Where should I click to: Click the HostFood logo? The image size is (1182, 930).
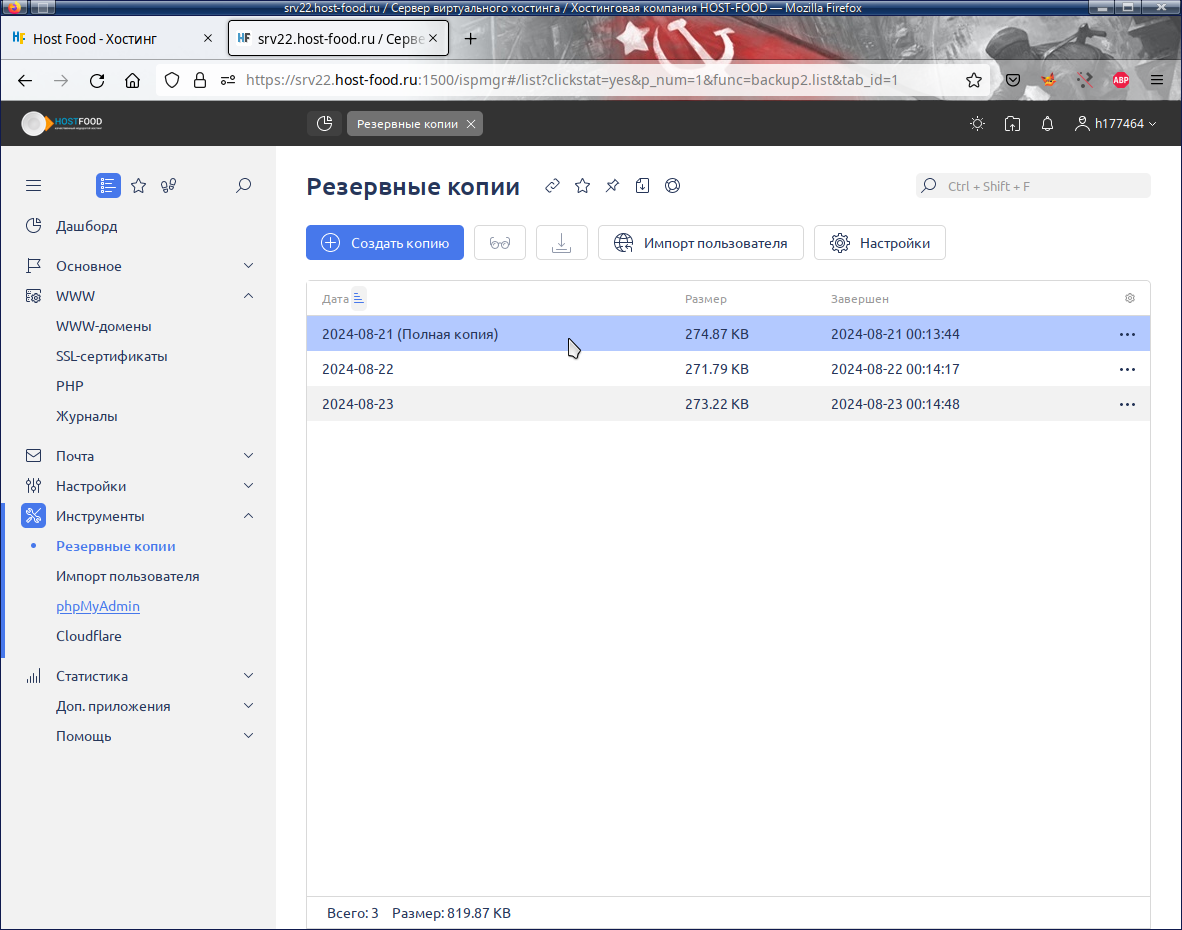point(62,124)
